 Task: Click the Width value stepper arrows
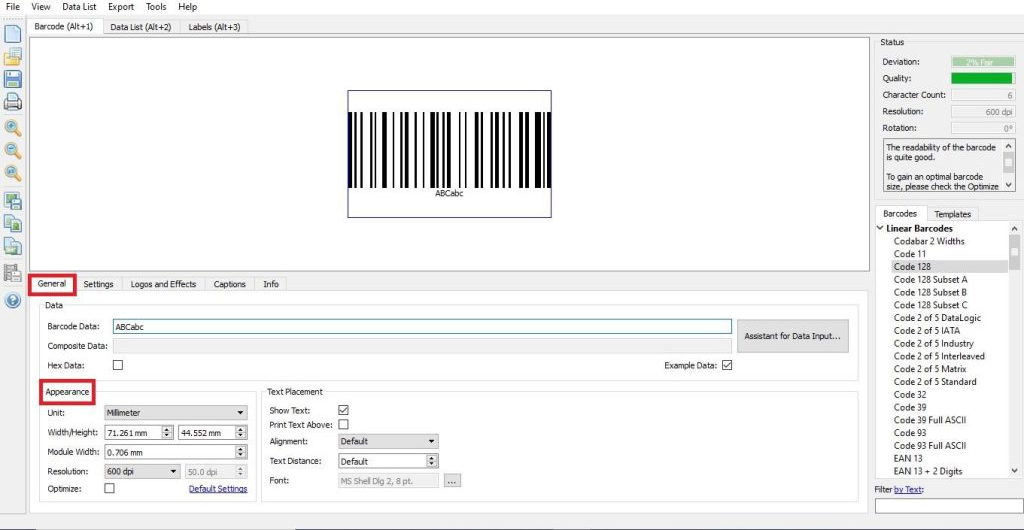click(x=167, y=432)
